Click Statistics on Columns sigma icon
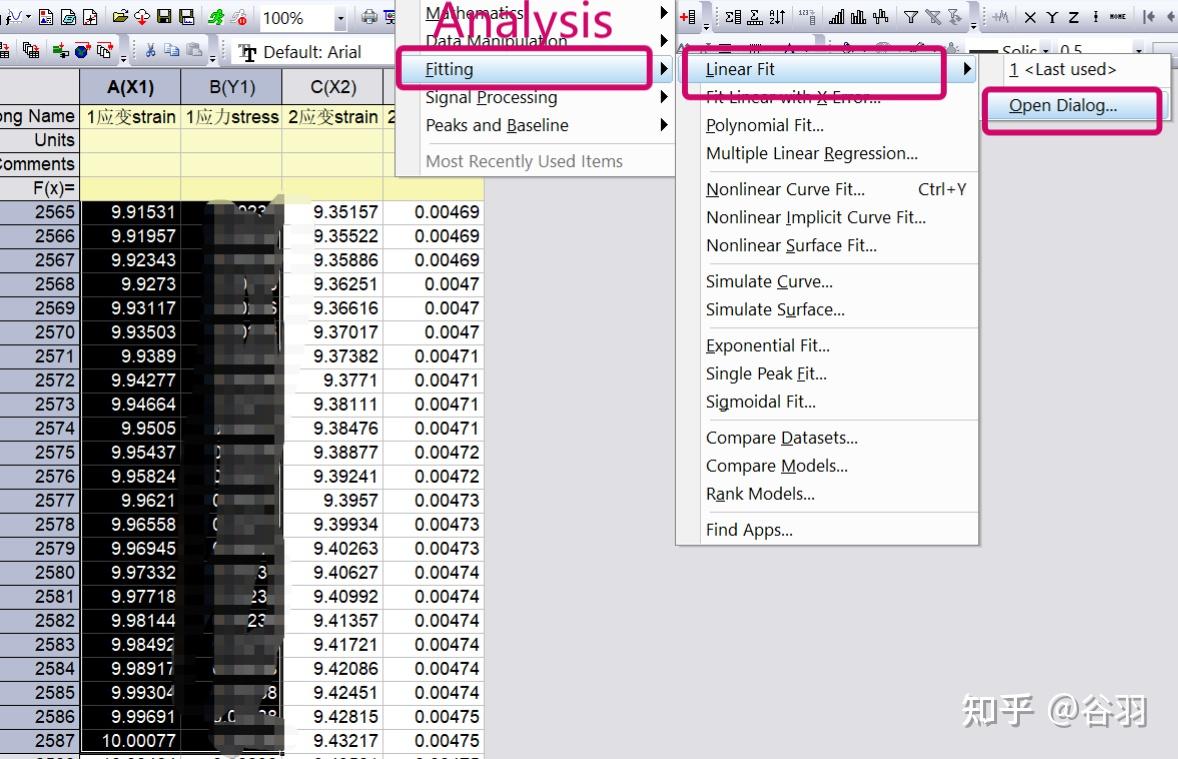The height and width of the screenshot is (759, 1178). [733, 17]
